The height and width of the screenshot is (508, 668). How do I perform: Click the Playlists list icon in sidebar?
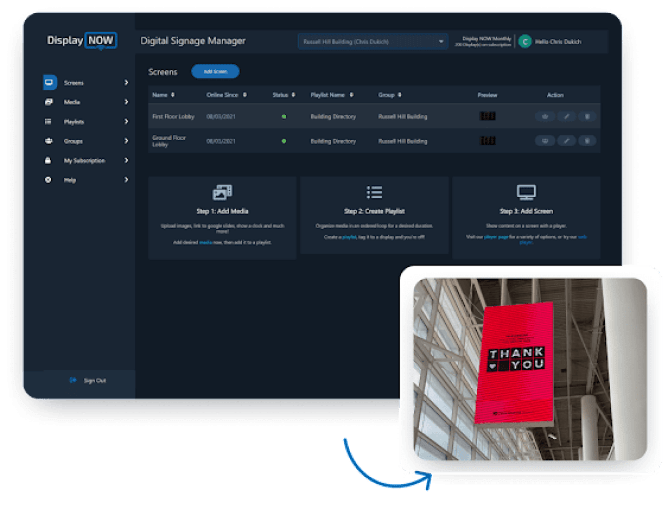pyautogui.click(x=49, y=122)
